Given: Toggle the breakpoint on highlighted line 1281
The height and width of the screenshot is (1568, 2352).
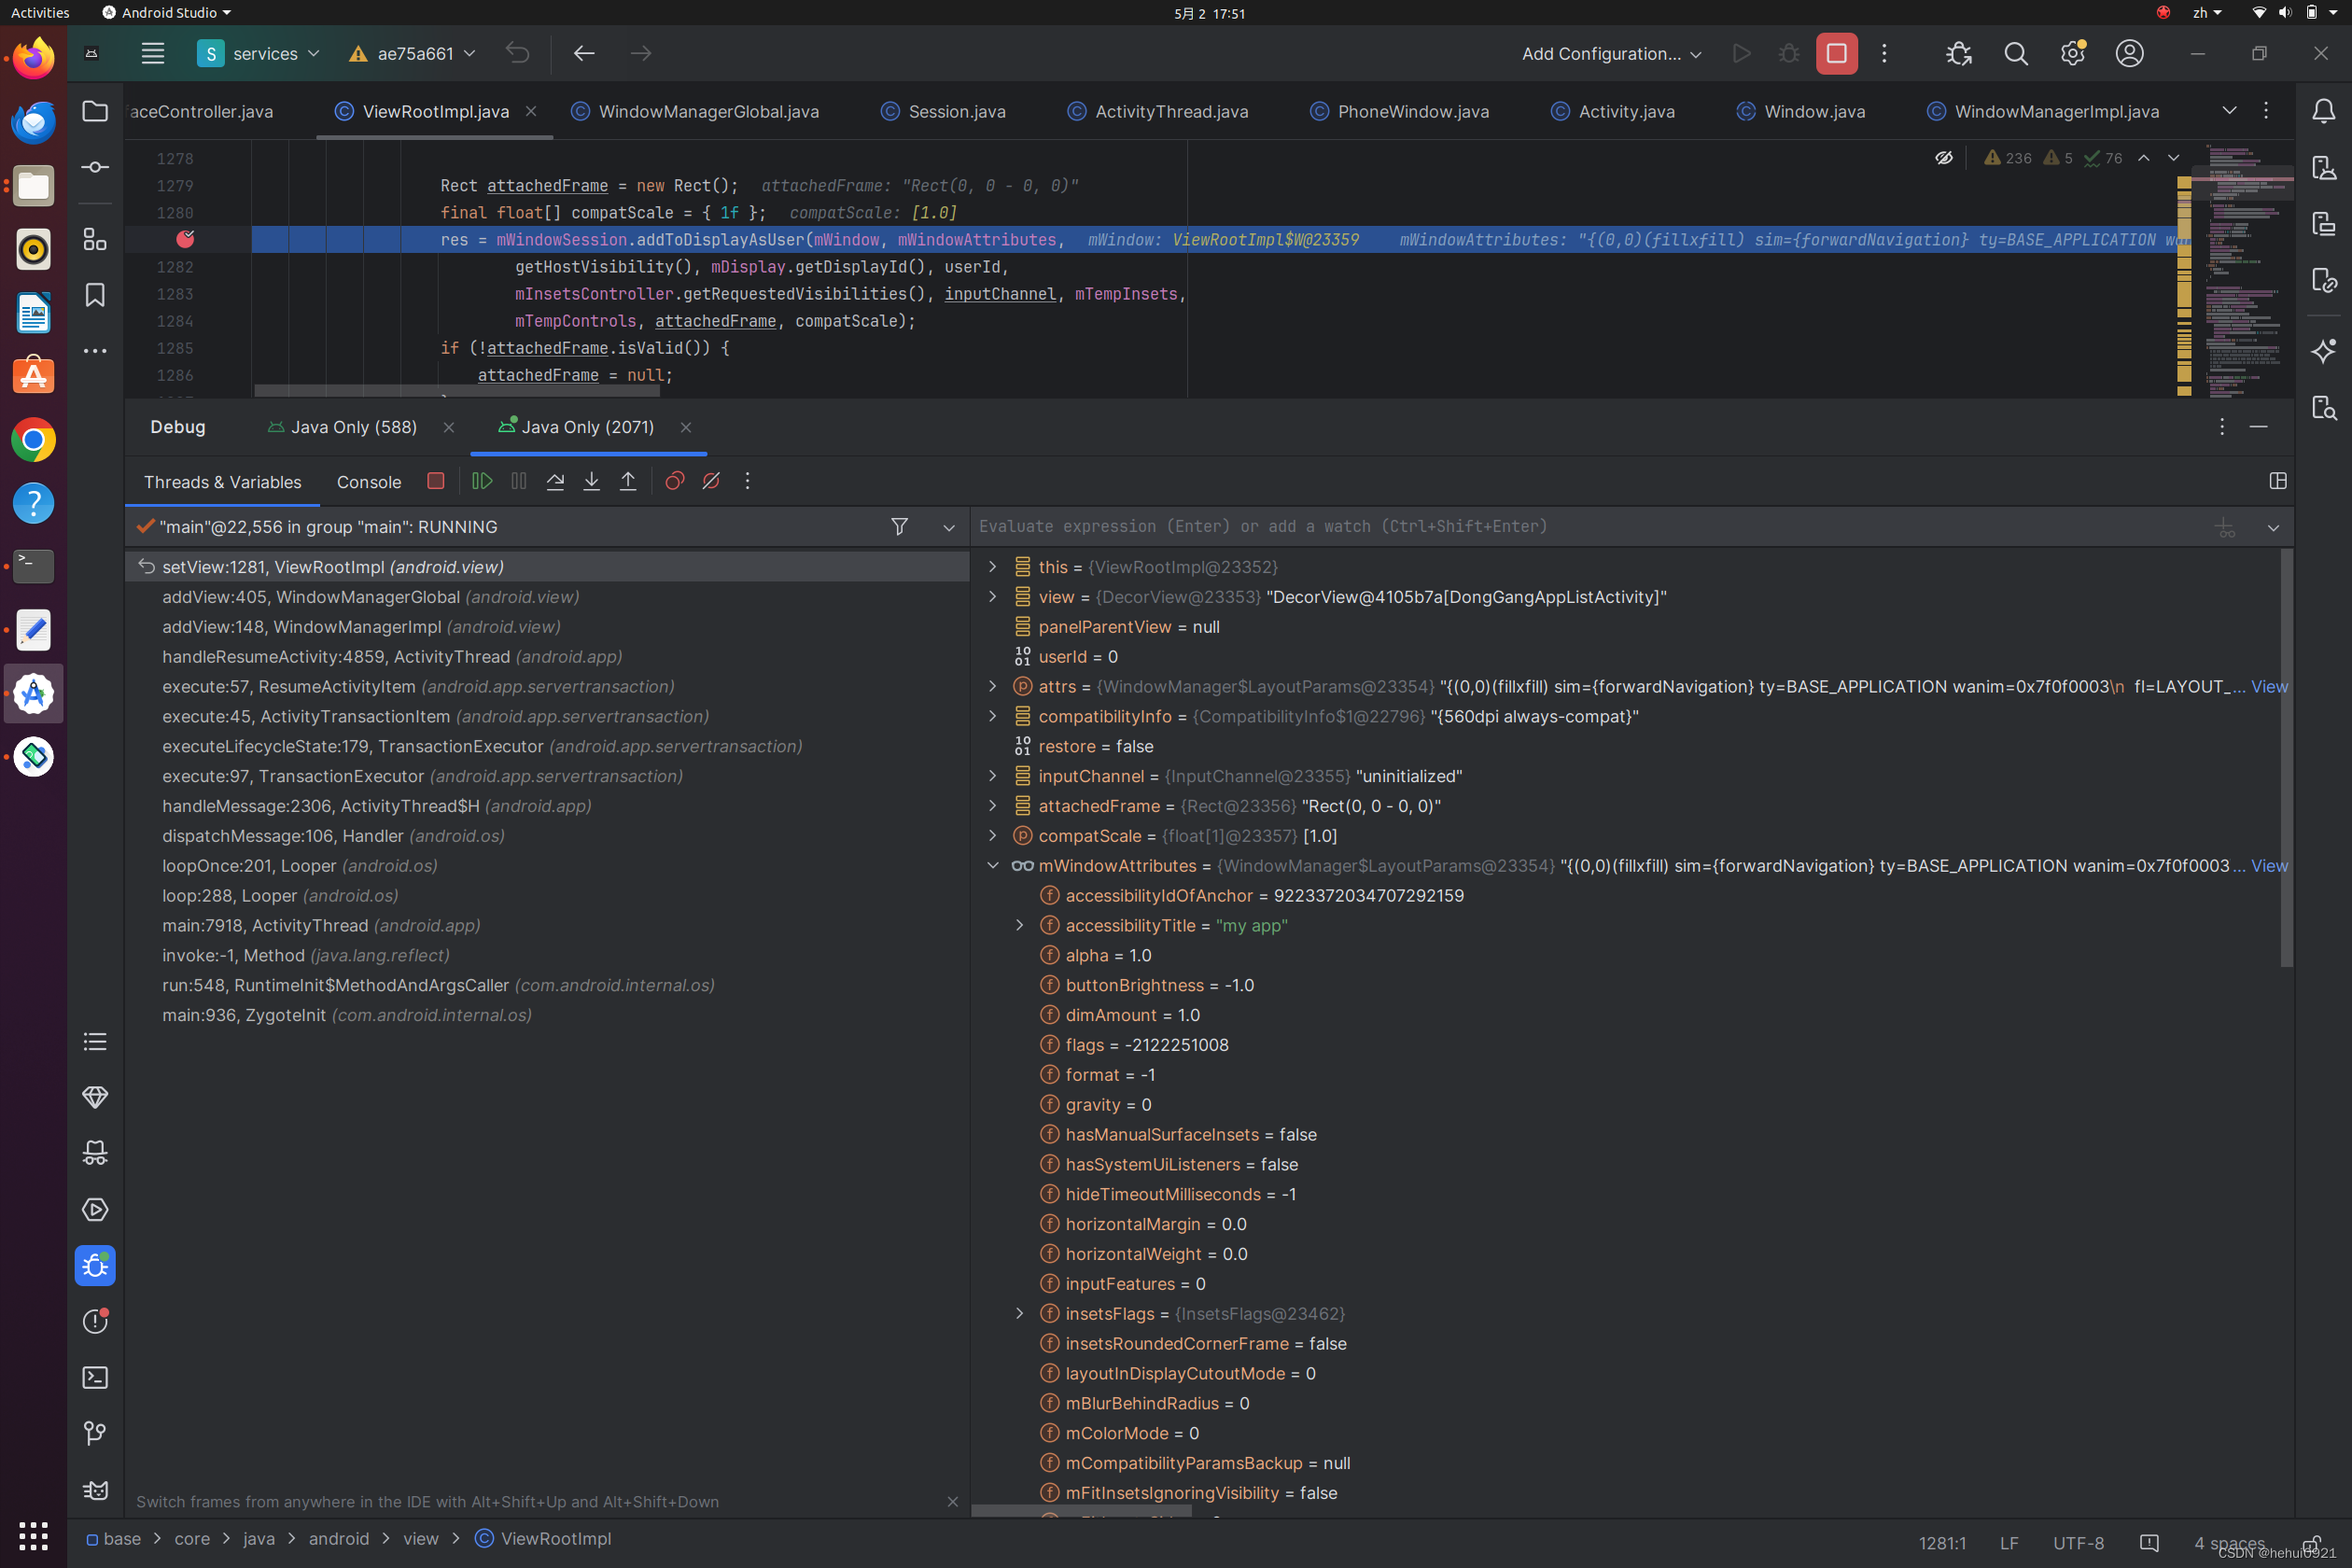Looking at the screenshot, I should (x=185, y=239).
